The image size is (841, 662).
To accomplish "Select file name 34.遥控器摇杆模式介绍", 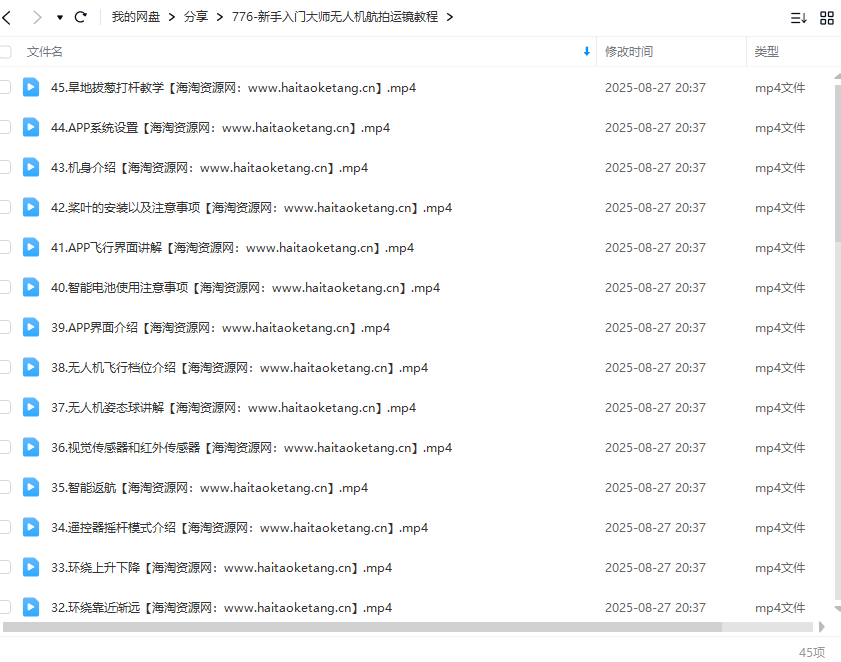I will click(x=239, y=527).
